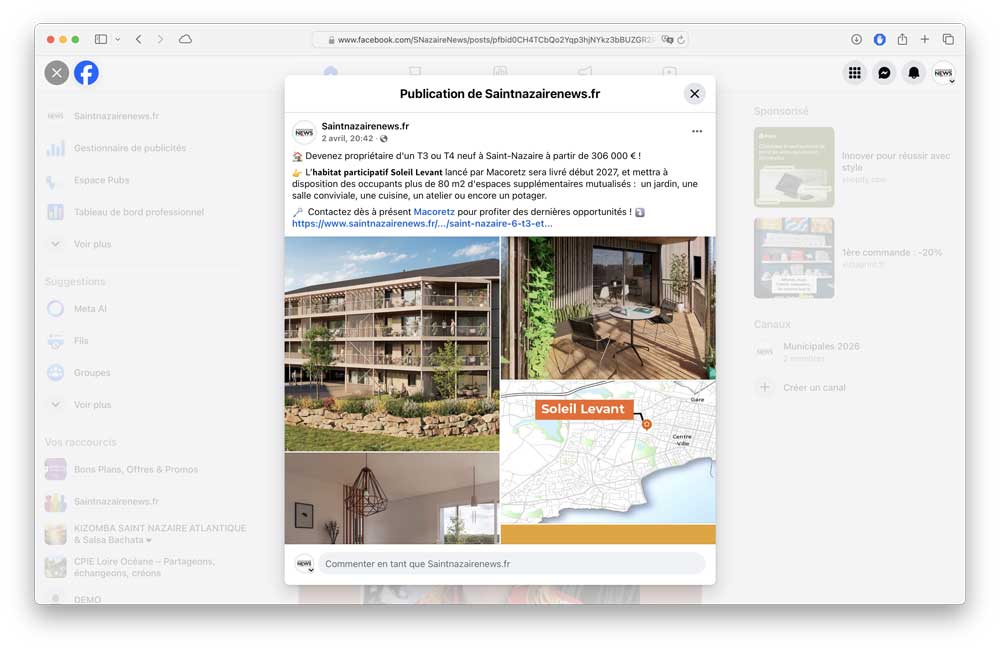
Task: Open the Messenger chat icon
Action: [x=884, y=73]
